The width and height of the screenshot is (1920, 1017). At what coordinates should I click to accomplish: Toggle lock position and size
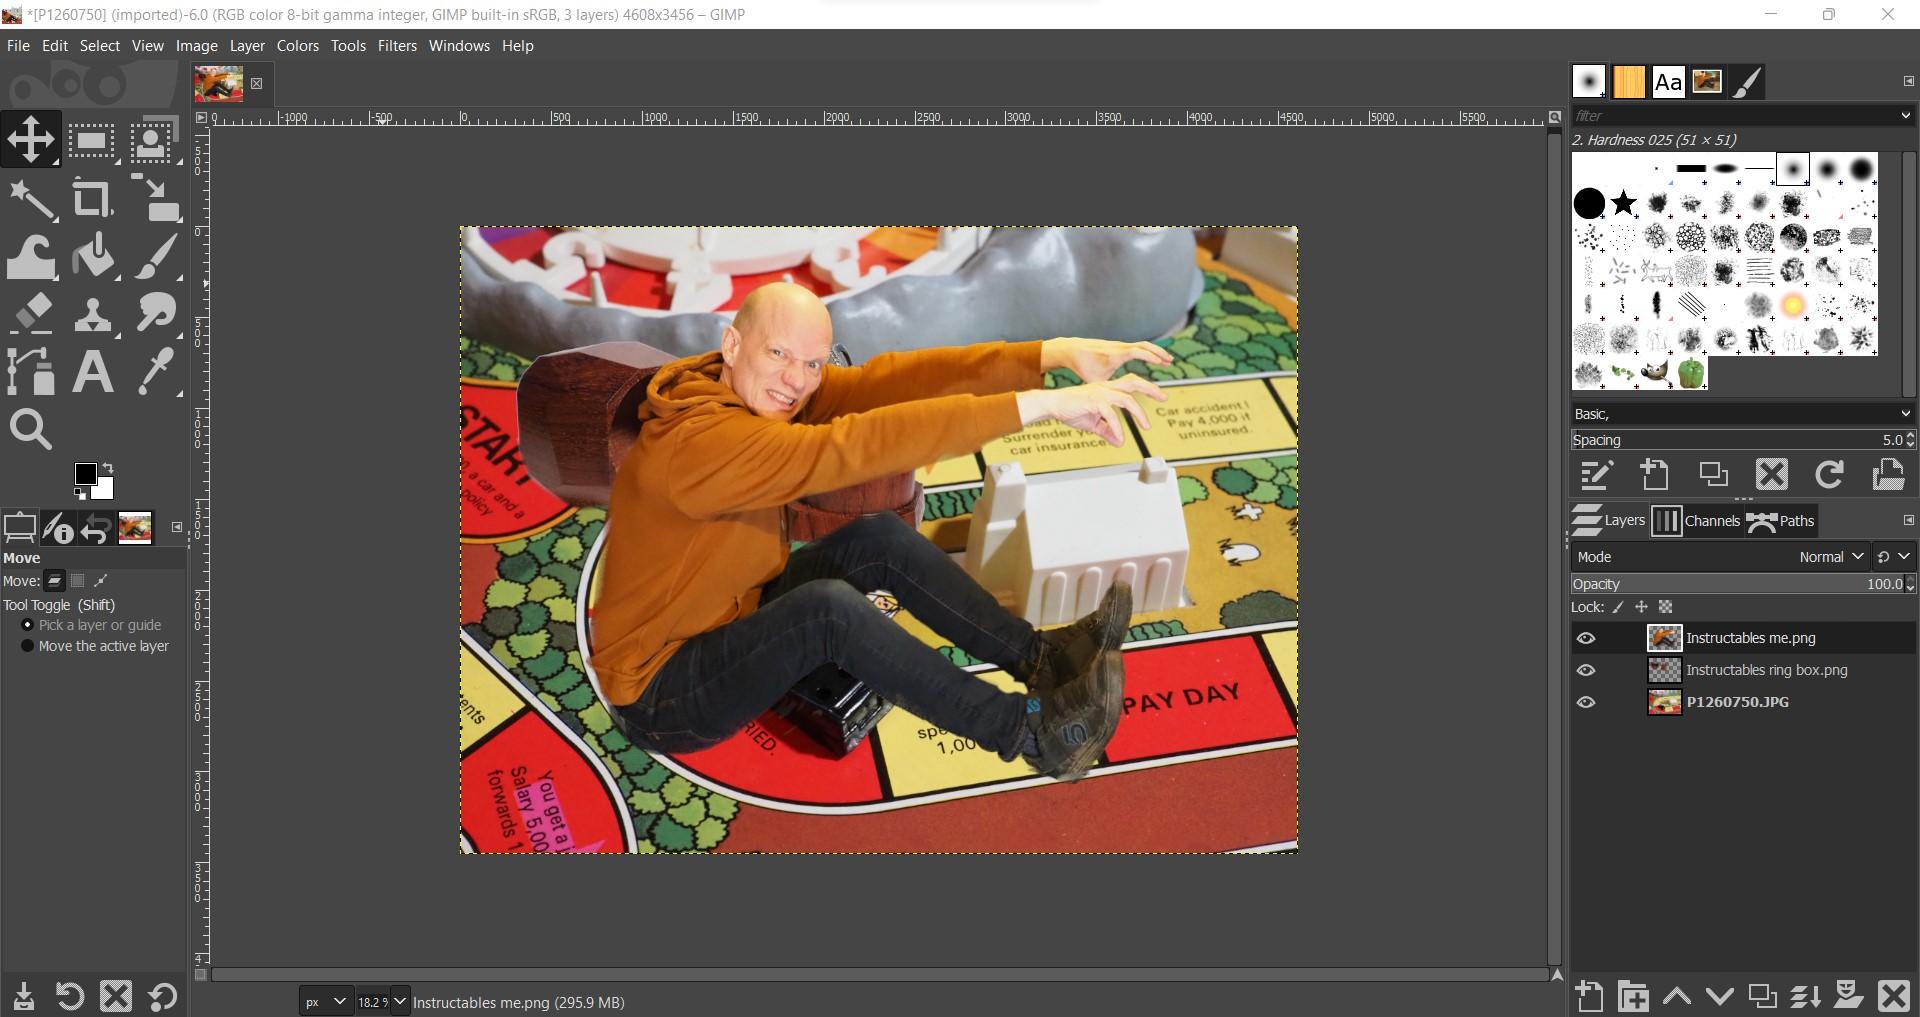(x=1641, y=607)
